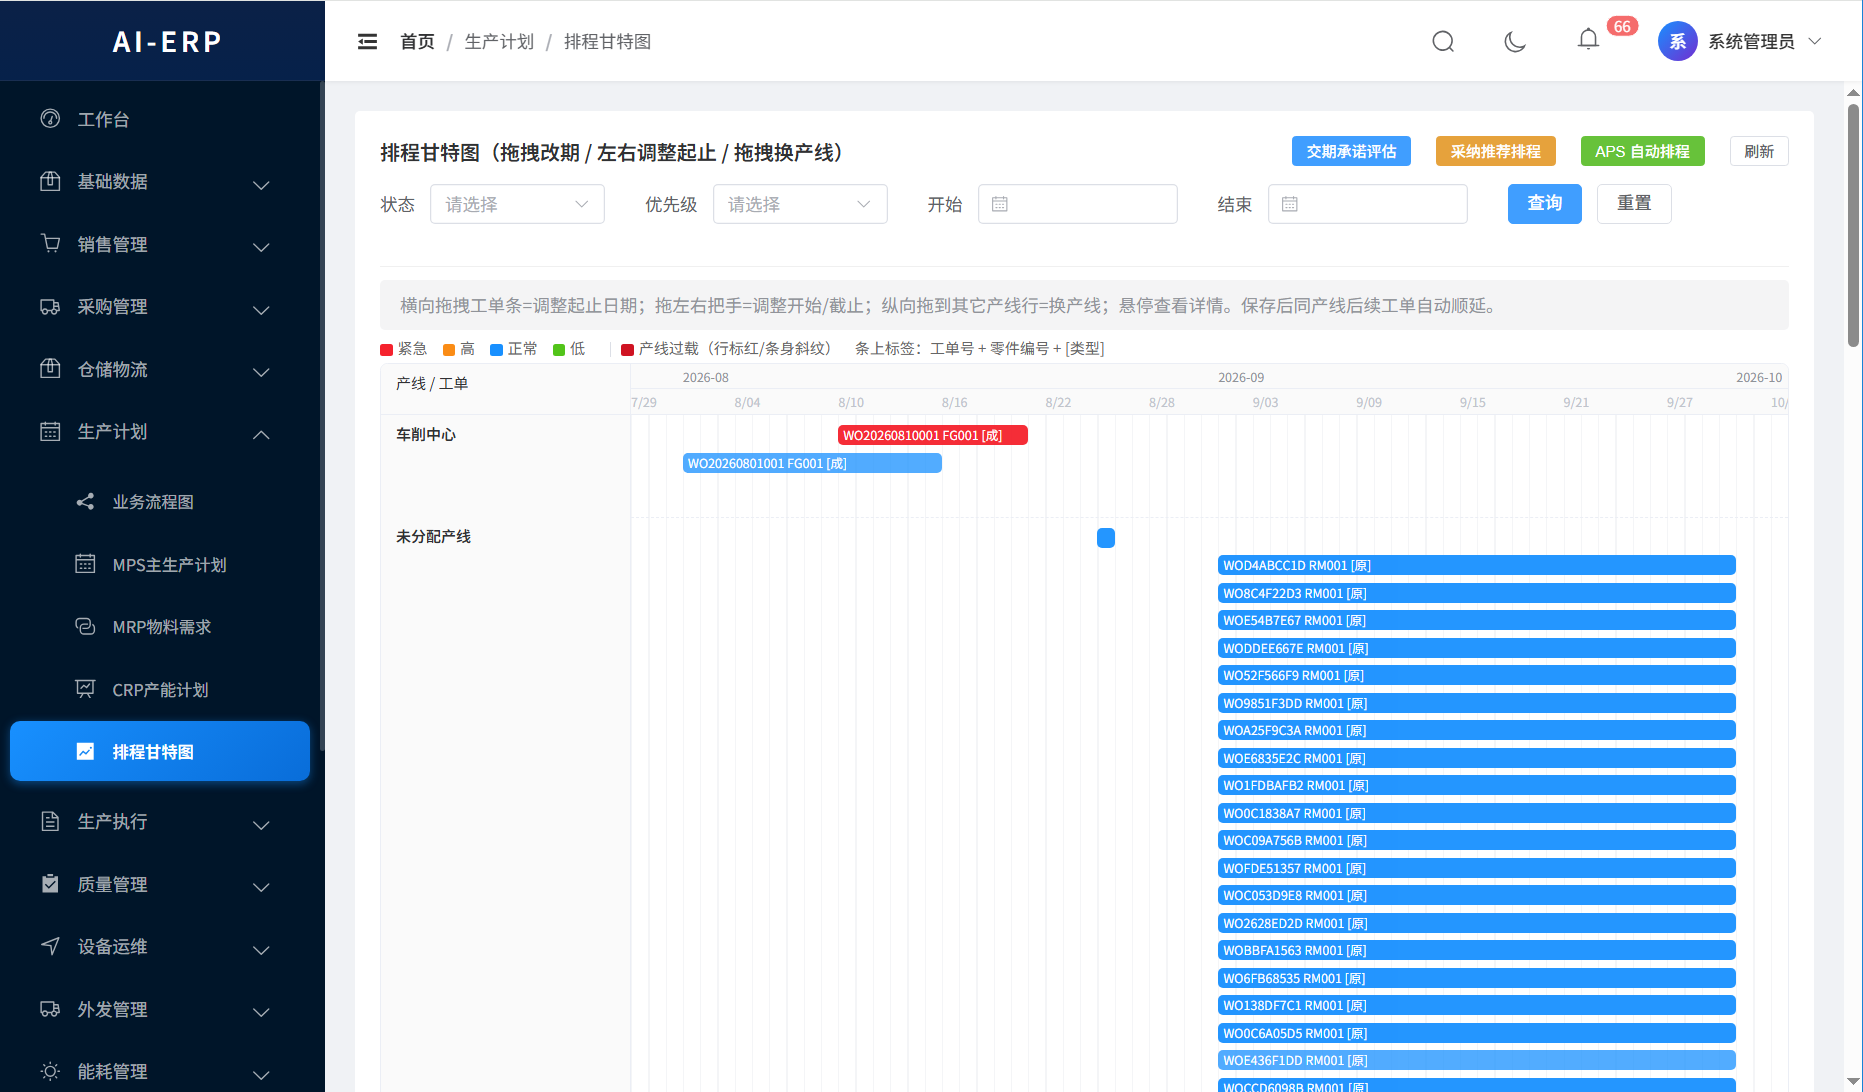The height and width of the screenshot is (1092, 1863).
Task: Click the calendar icon in 开始 field
Action: [999, 204]
